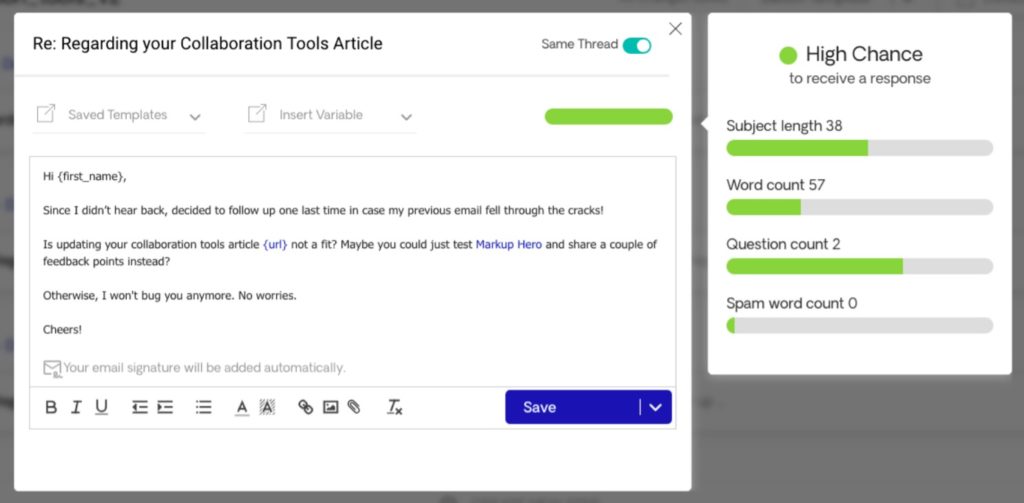
Task: Apply underline formatting
Action: [x=101, y=407]
